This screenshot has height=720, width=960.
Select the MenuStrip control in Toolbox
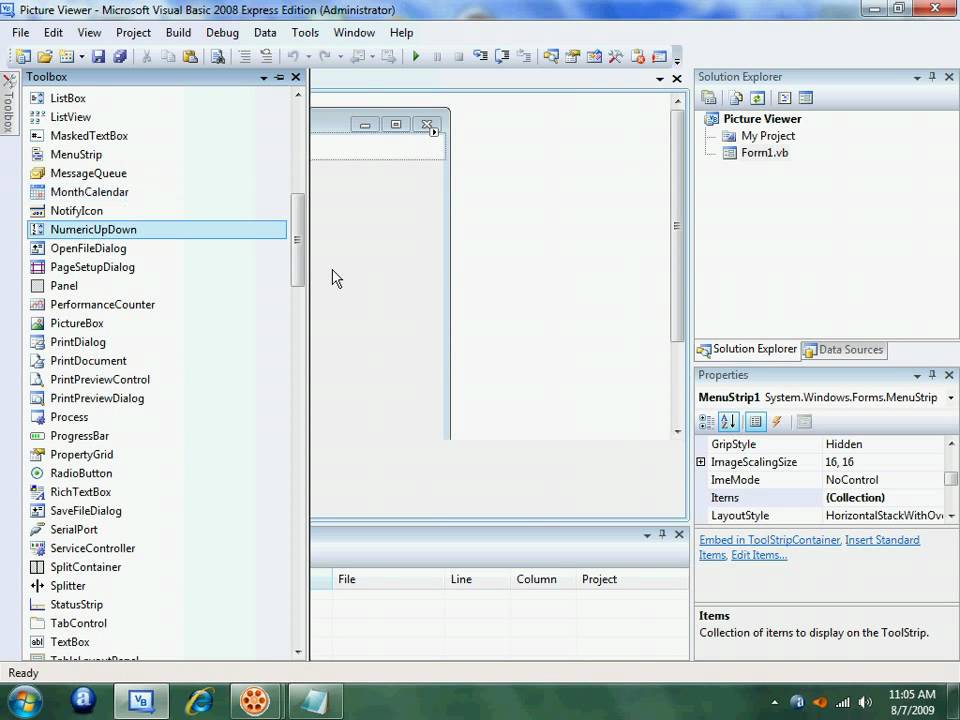(x=157, y=154)
